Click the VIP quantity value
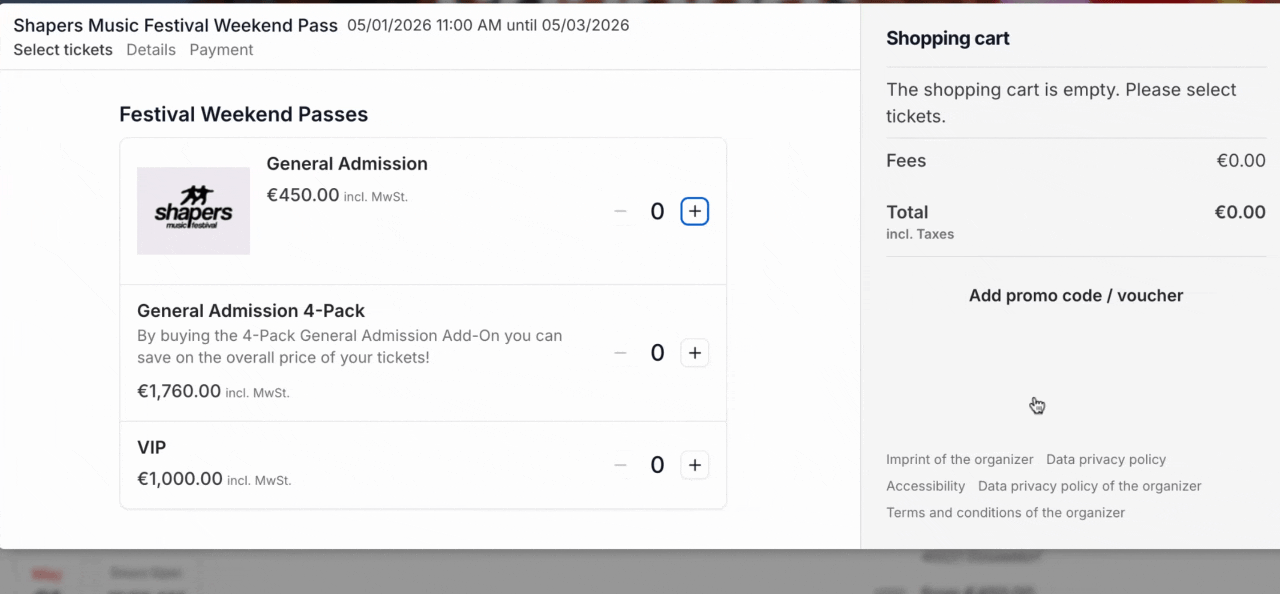The image size is (1280, 594). [657, 465]
